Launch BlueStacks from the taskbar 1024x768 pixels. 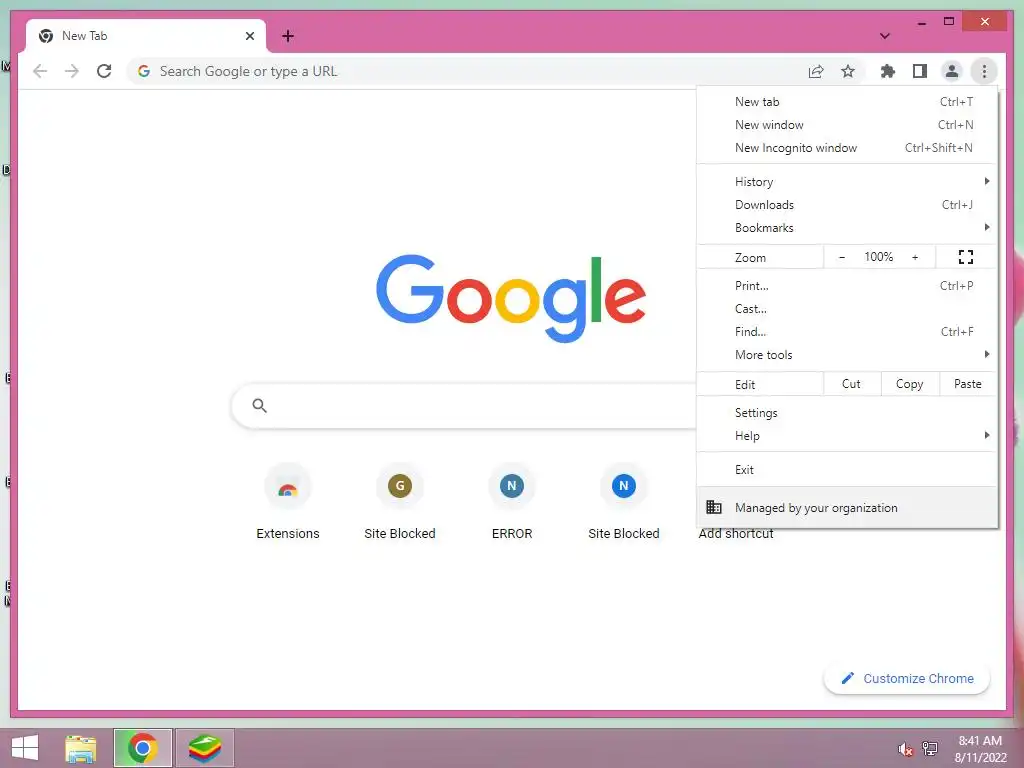click(x=204, y=748)
